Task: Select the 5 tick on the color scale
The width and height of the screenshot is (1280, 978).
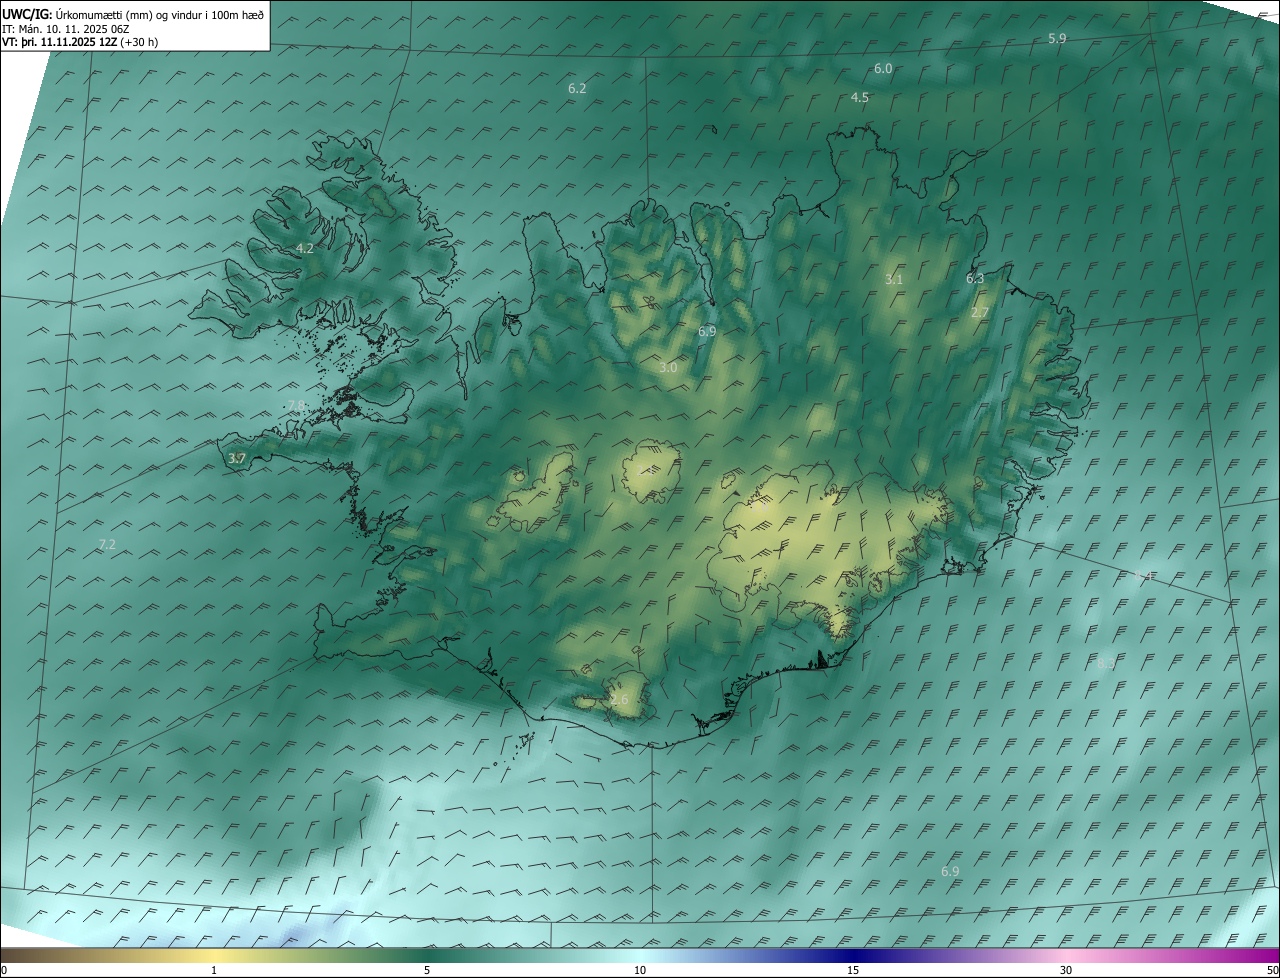Action: coord(427,970)
